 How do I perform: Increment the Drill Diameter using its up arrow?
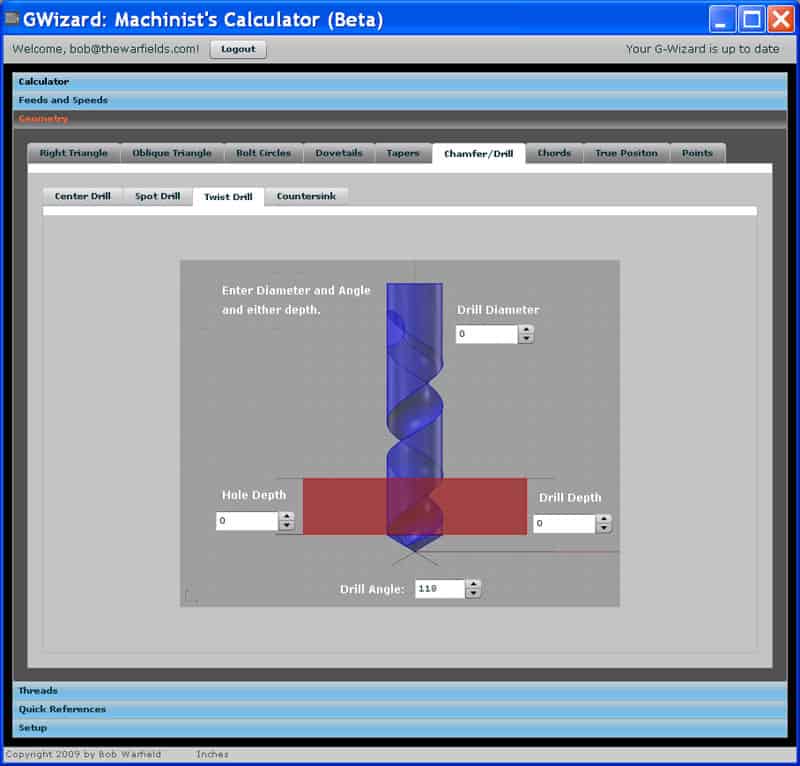tap(527, 330)
